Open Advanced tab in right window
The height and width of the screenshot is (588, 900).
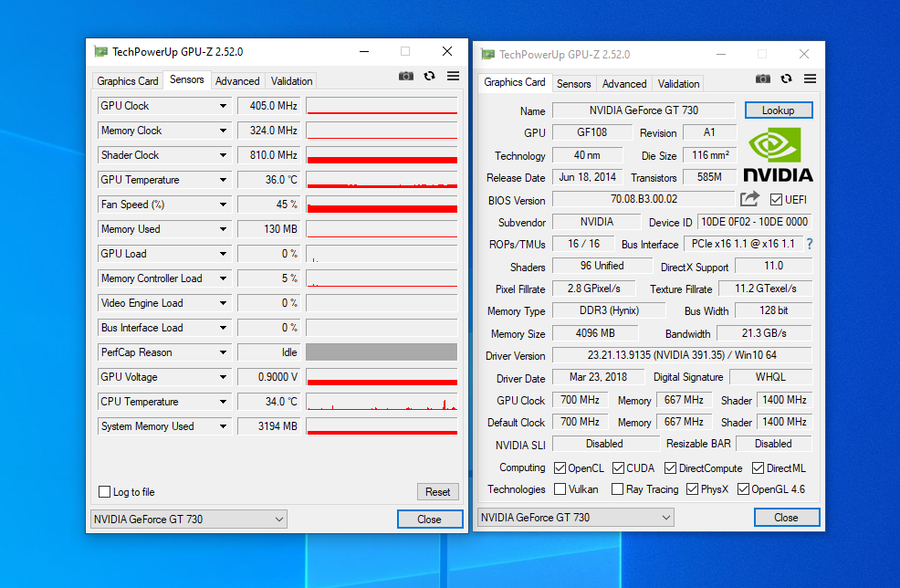pyautogui.click(x=624, y=84)
